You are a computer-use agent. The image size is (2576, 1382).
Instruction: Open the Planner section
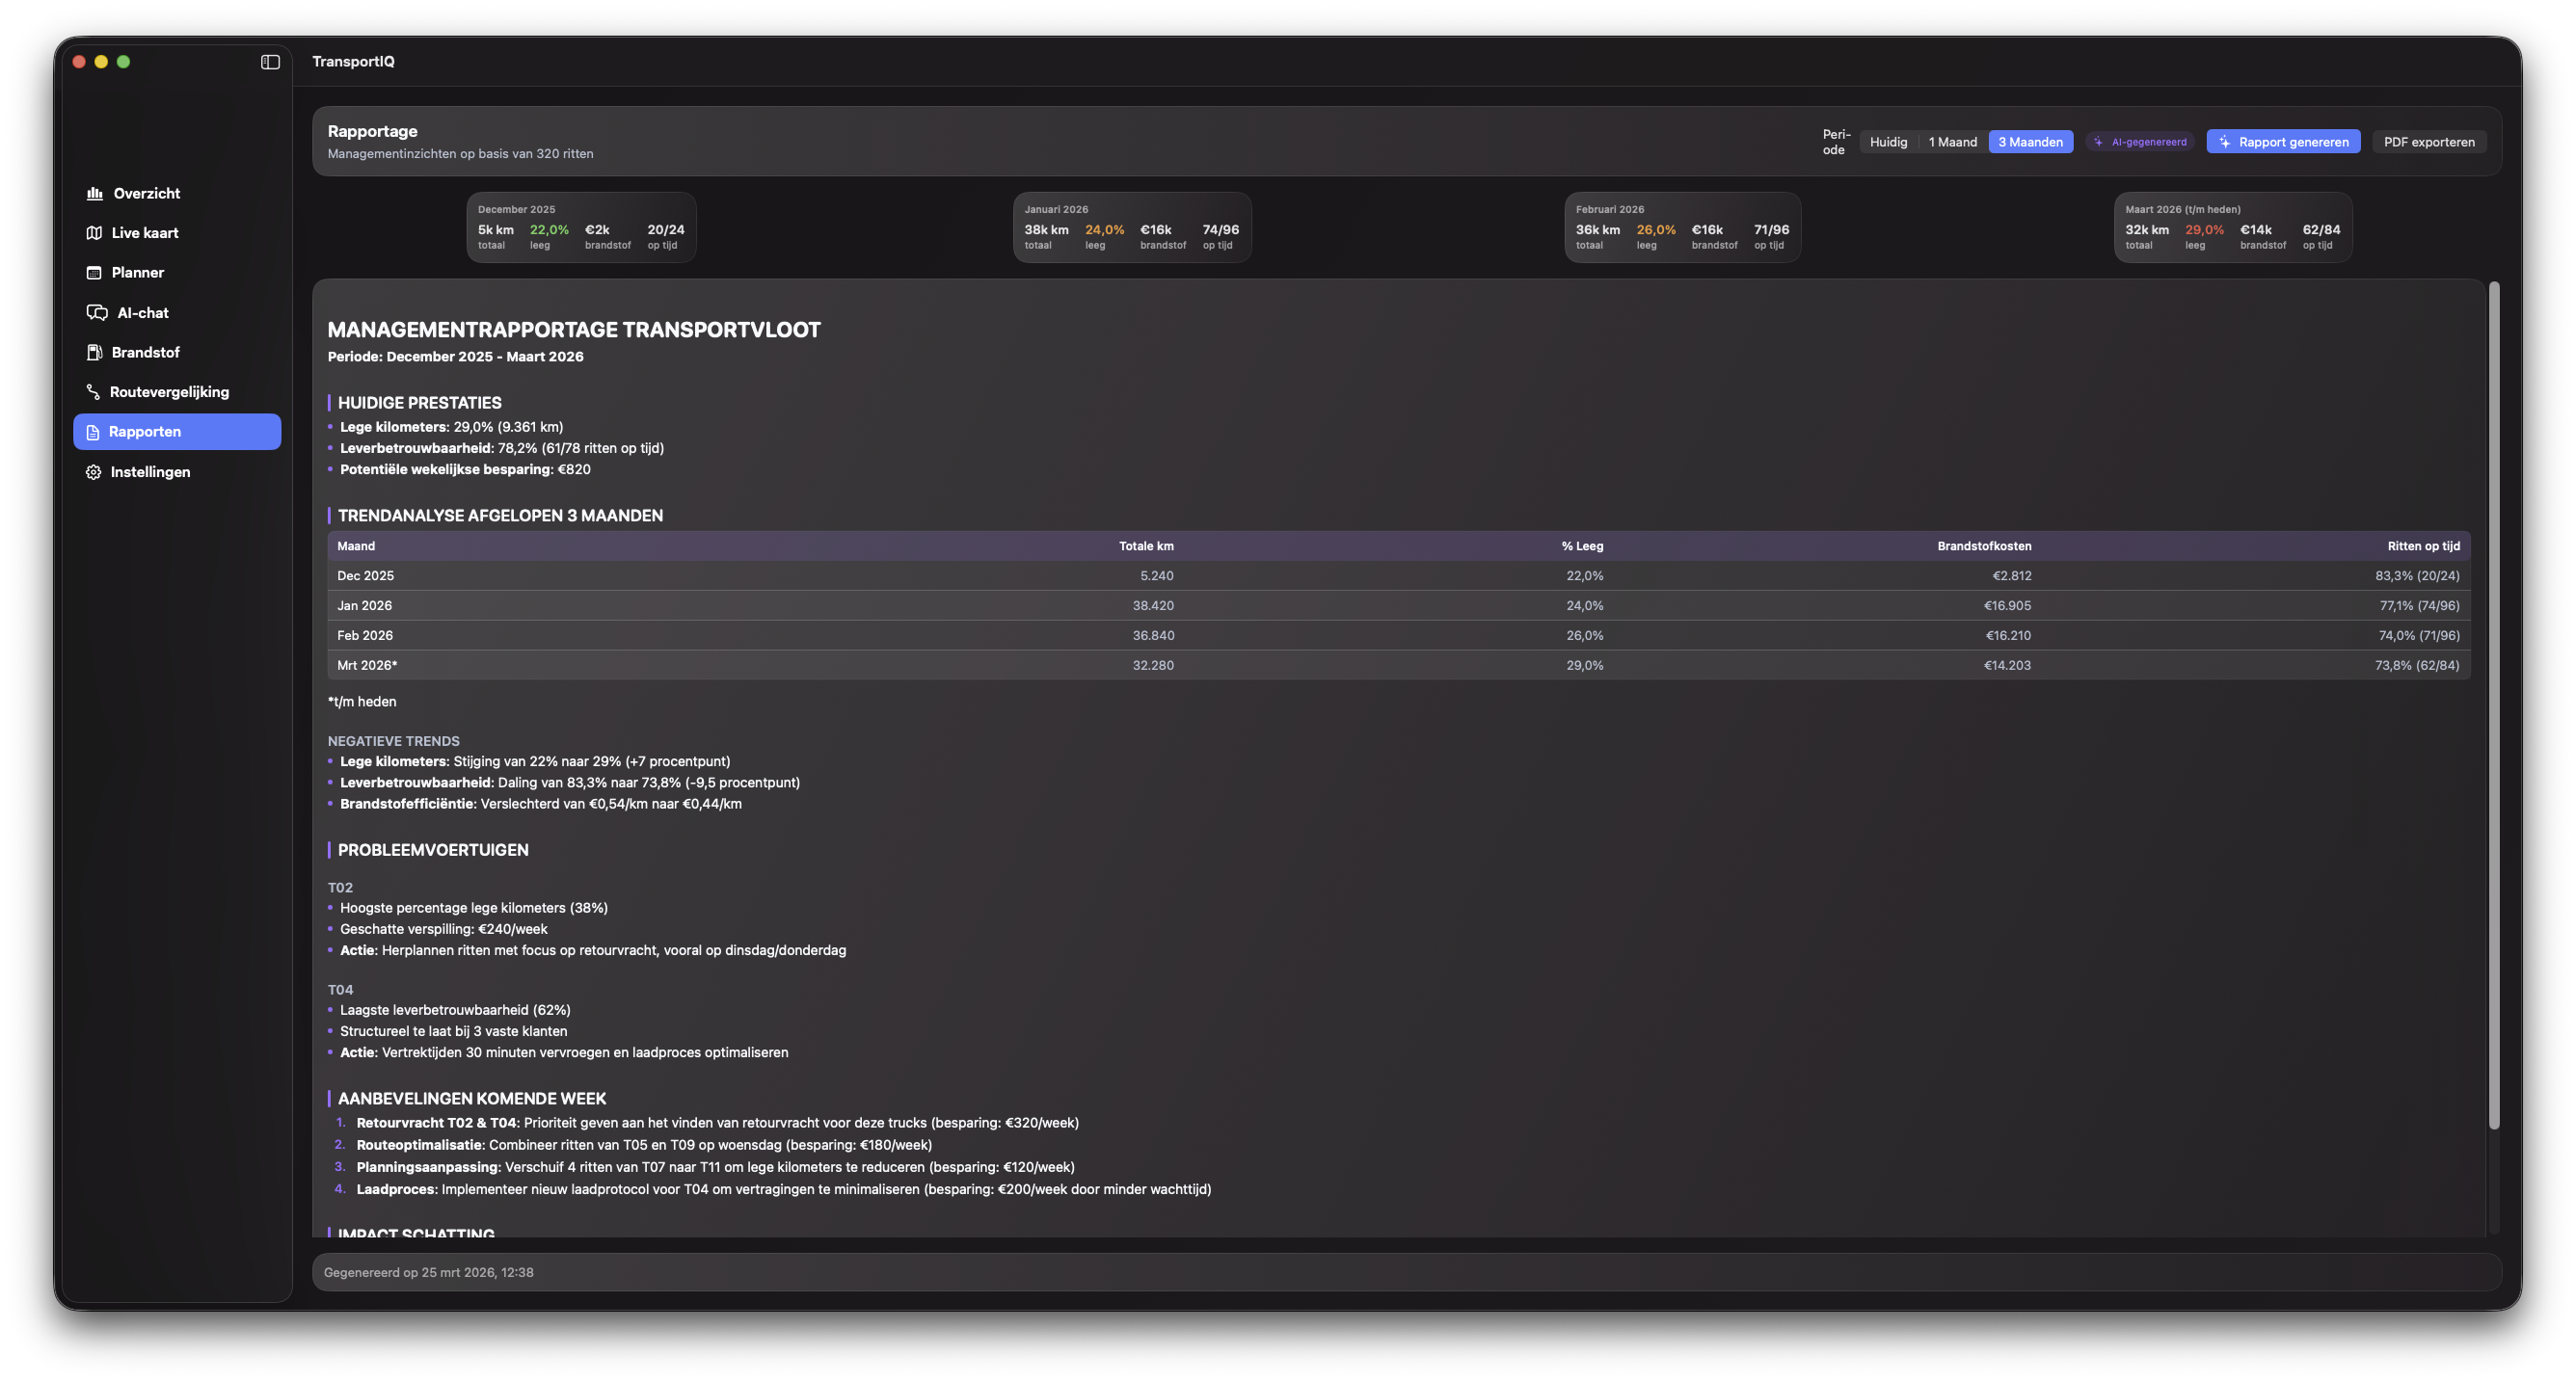(x=95, y=272)
